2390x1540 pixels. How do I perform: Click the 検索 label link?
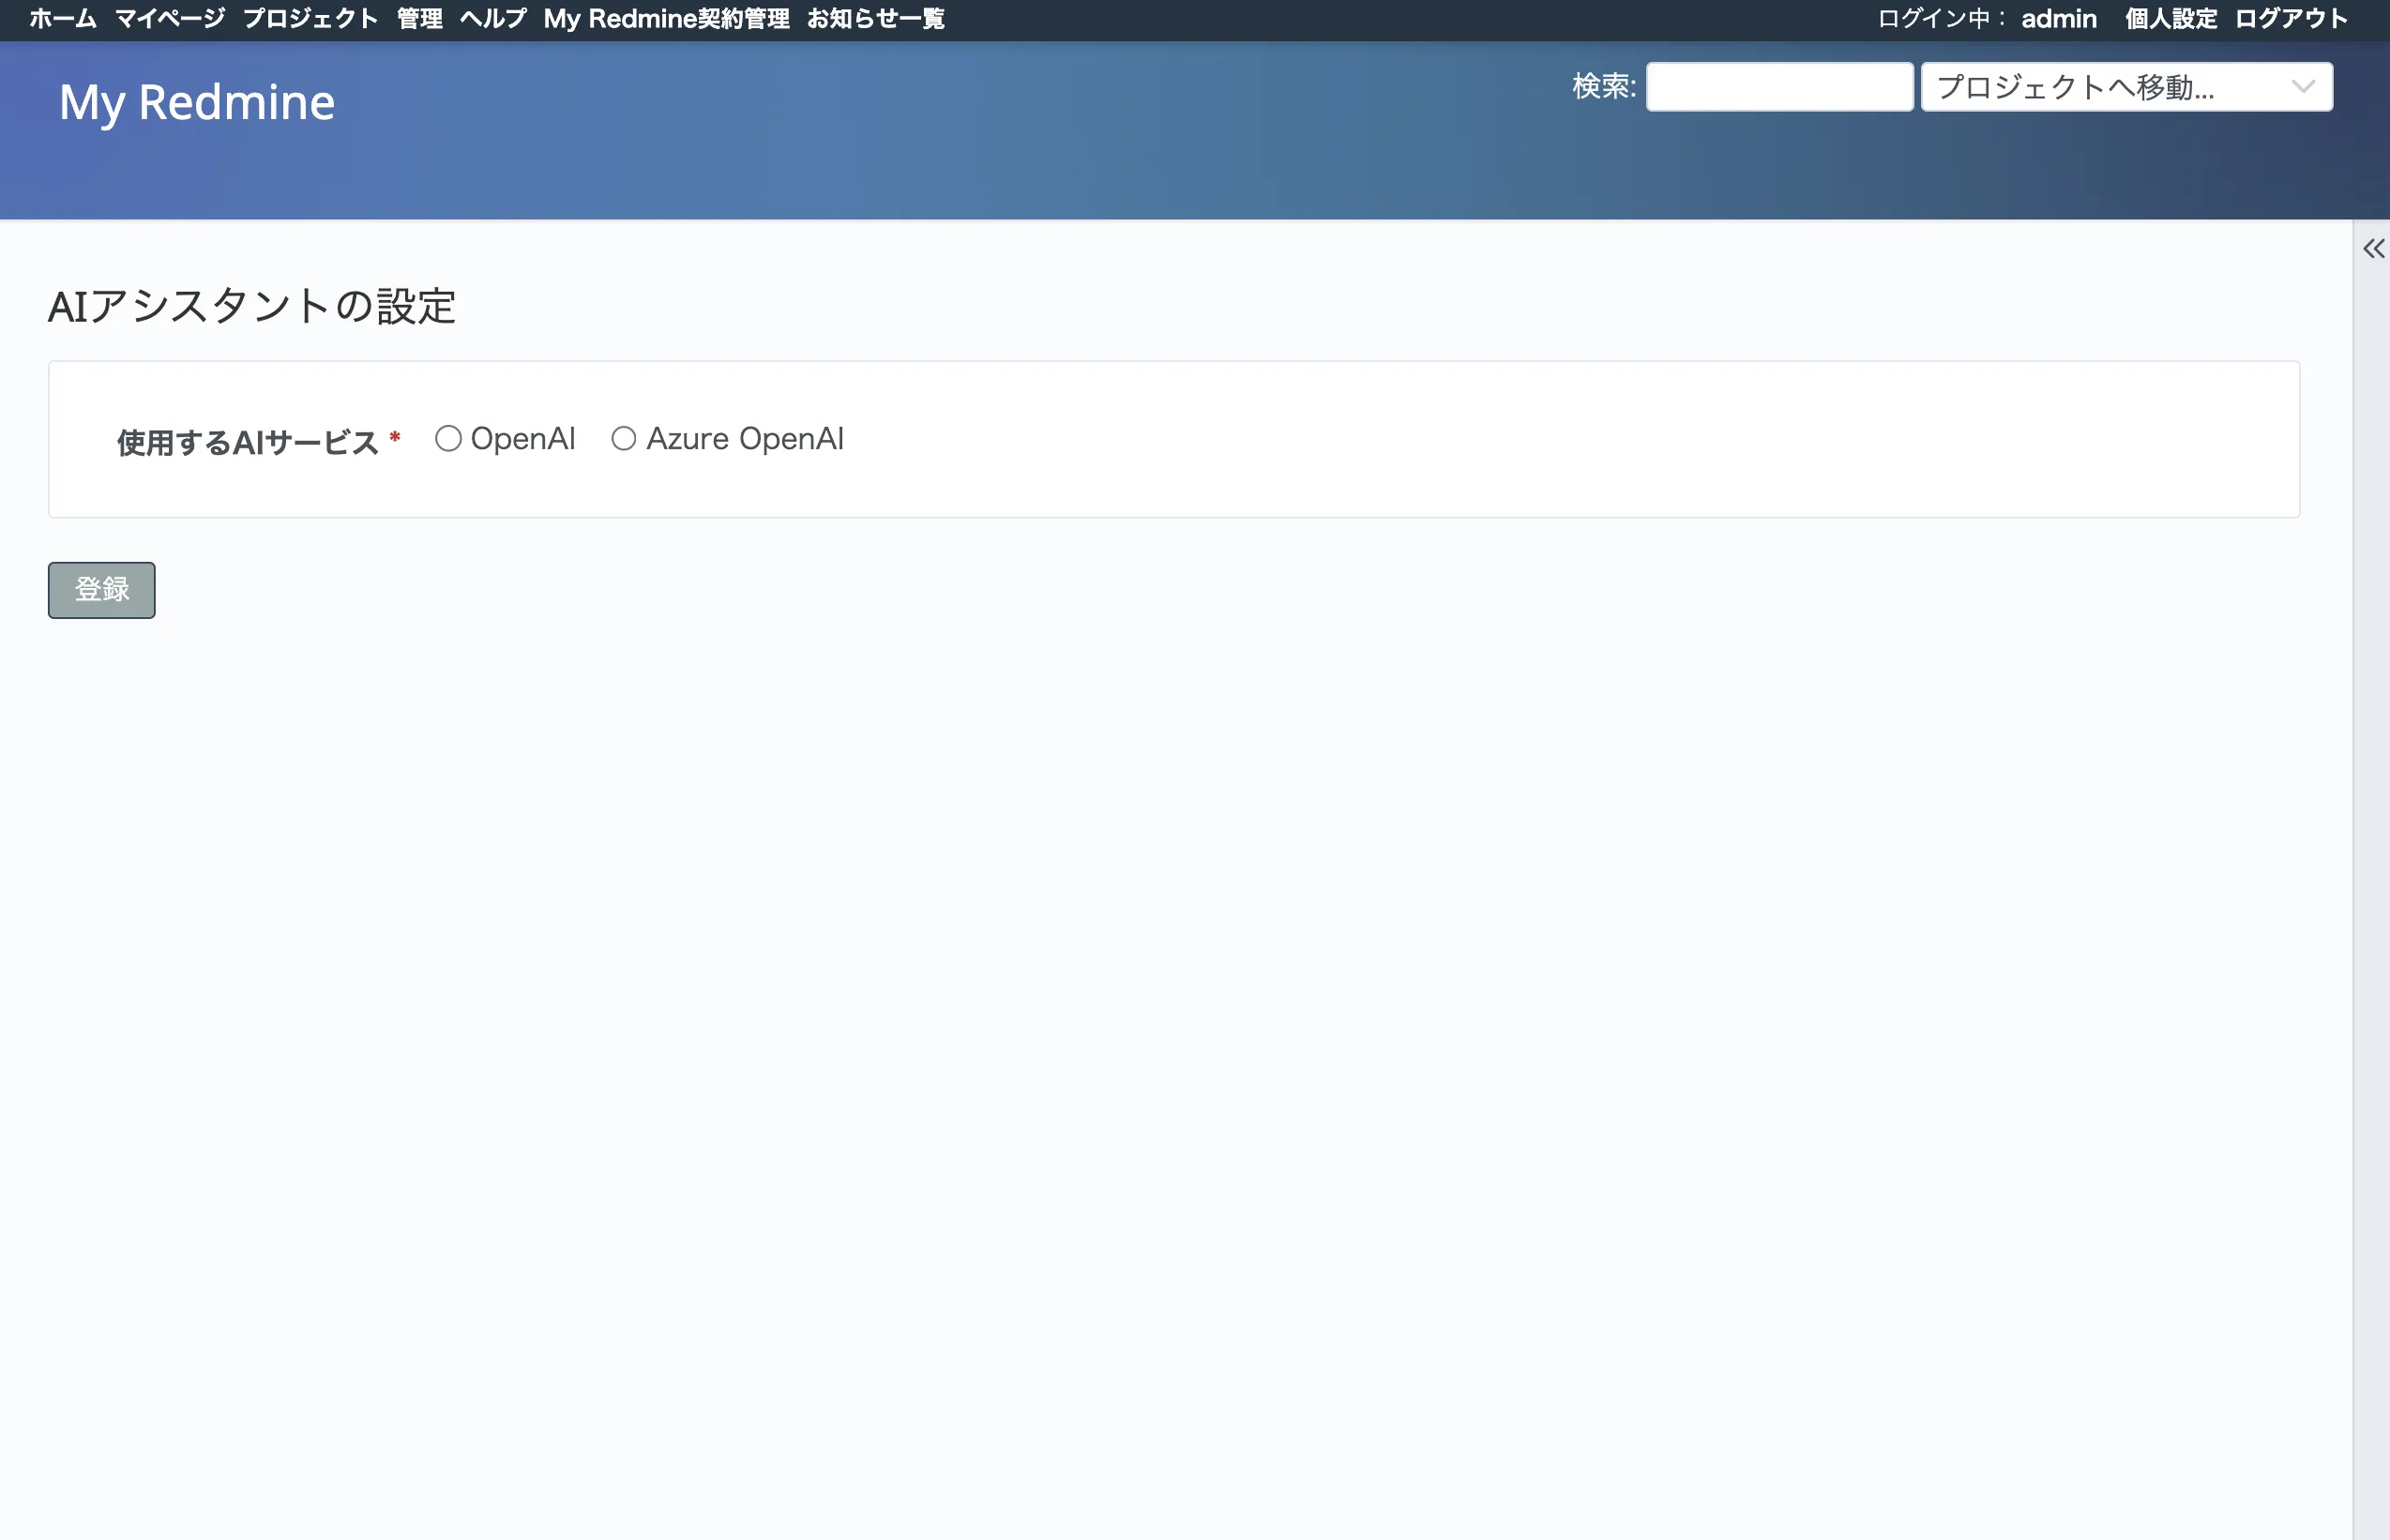(x=1602, y=87)
